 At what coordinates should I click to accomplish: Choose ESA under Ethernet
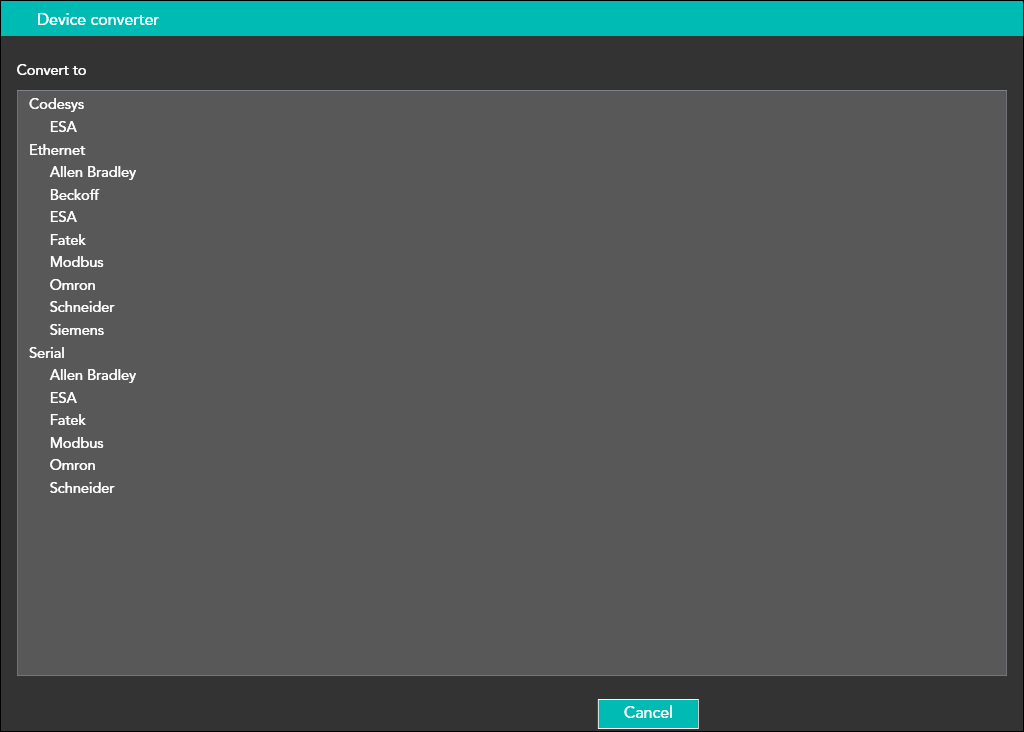pos(63,217)
